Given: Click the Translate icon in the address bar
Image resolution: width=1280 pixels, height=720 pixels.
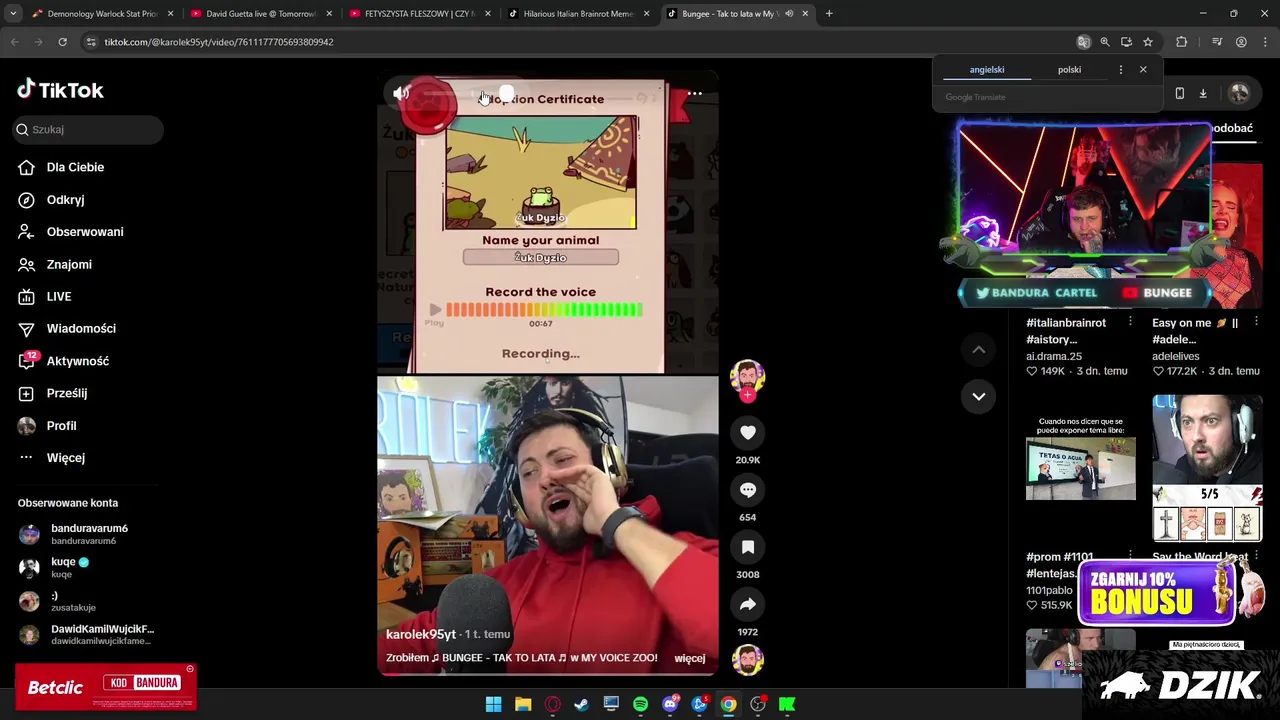Looking at the screenshot, I should 1083,42.
